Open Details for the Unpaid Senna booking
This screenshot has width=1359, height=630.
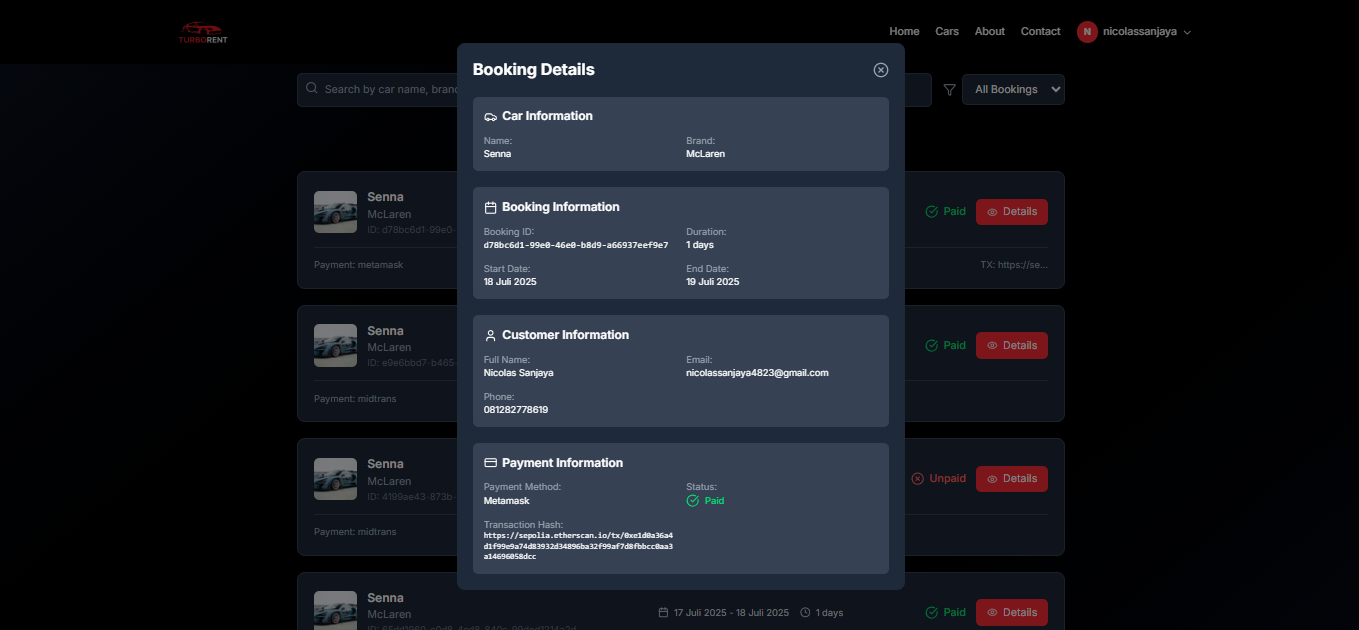pos(1011,479)
